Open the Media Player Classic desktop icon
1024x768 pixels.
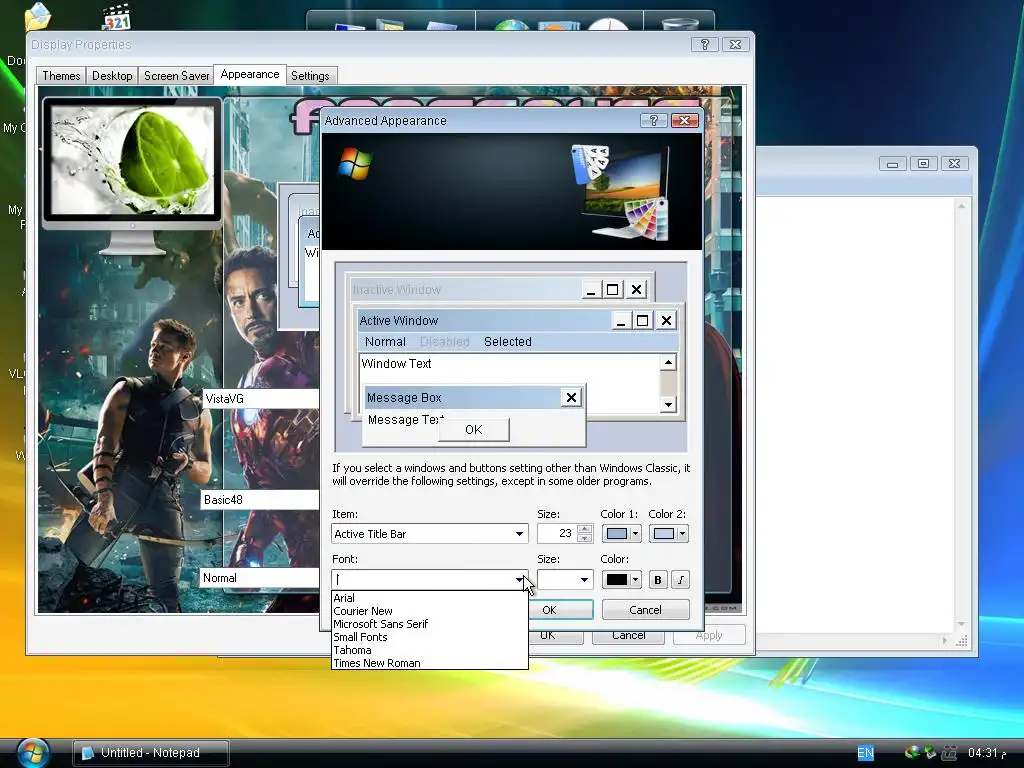pyautogui.click(x=117, y=18)
